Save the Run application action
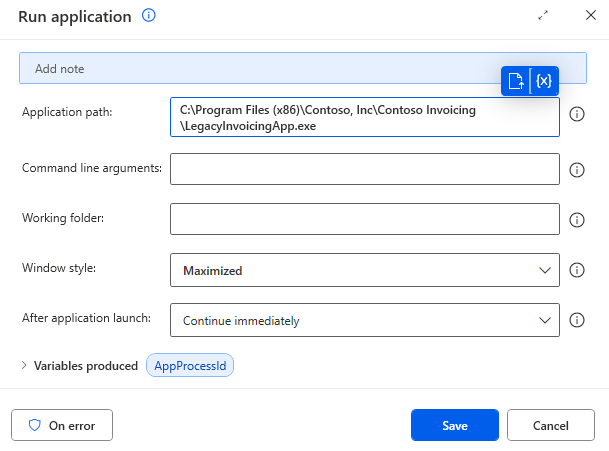The height and width of the screenshot is (451, 609). pos(455,425)
